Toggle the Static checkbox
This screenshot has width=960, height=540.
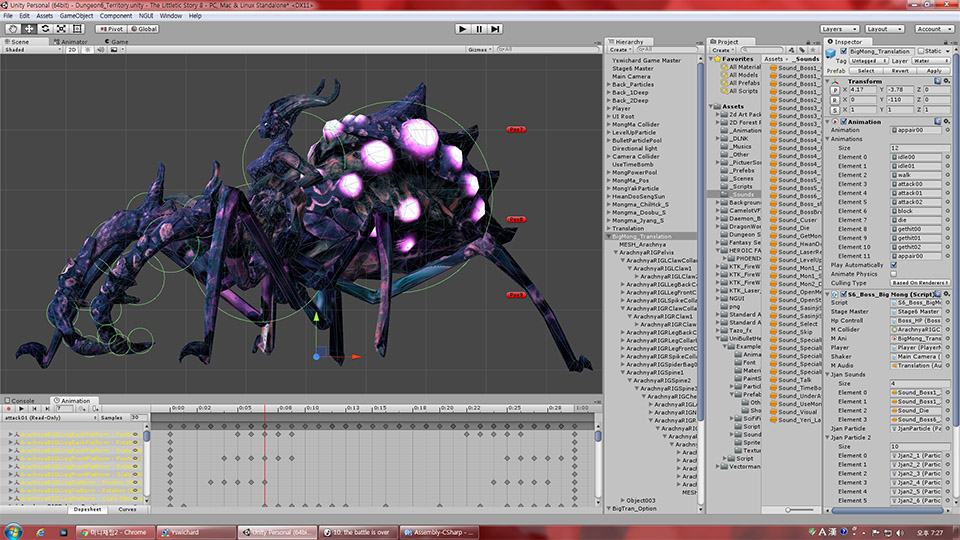tap(921, 51)
